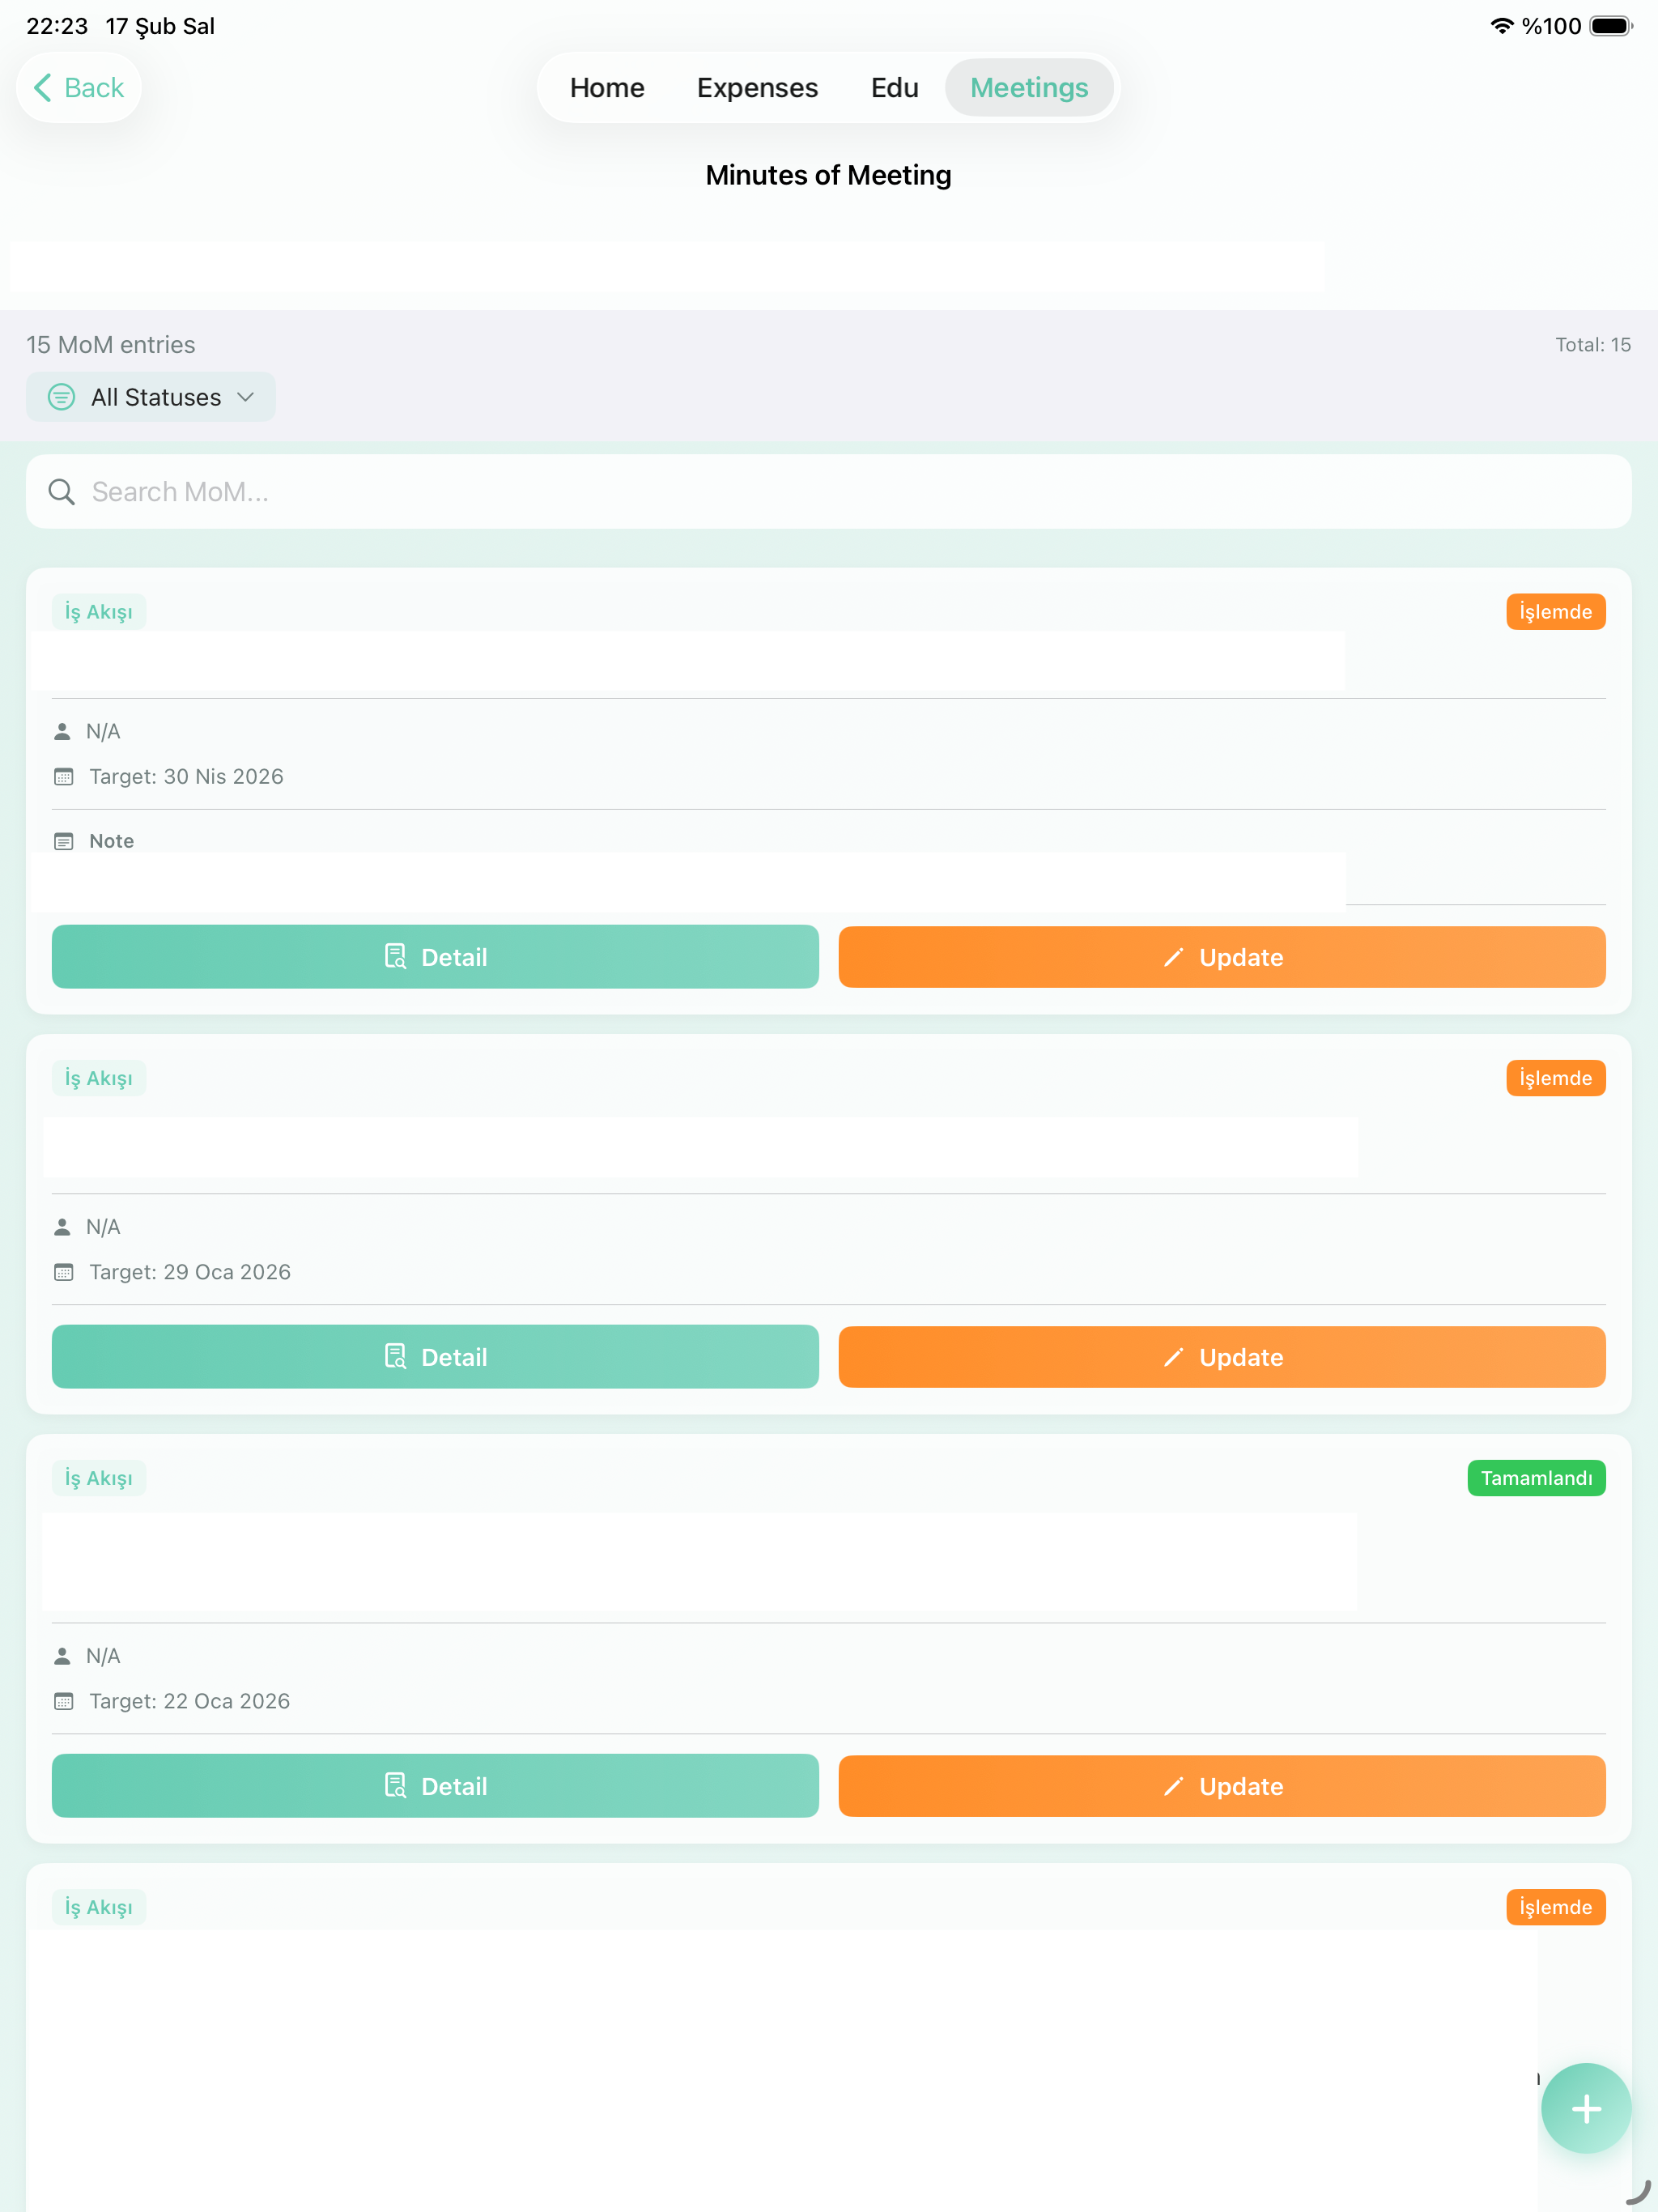The height and width of the screenshot is (2212, 1658).
Task: Open the Home tab
Action: click(x=607, y=88)
